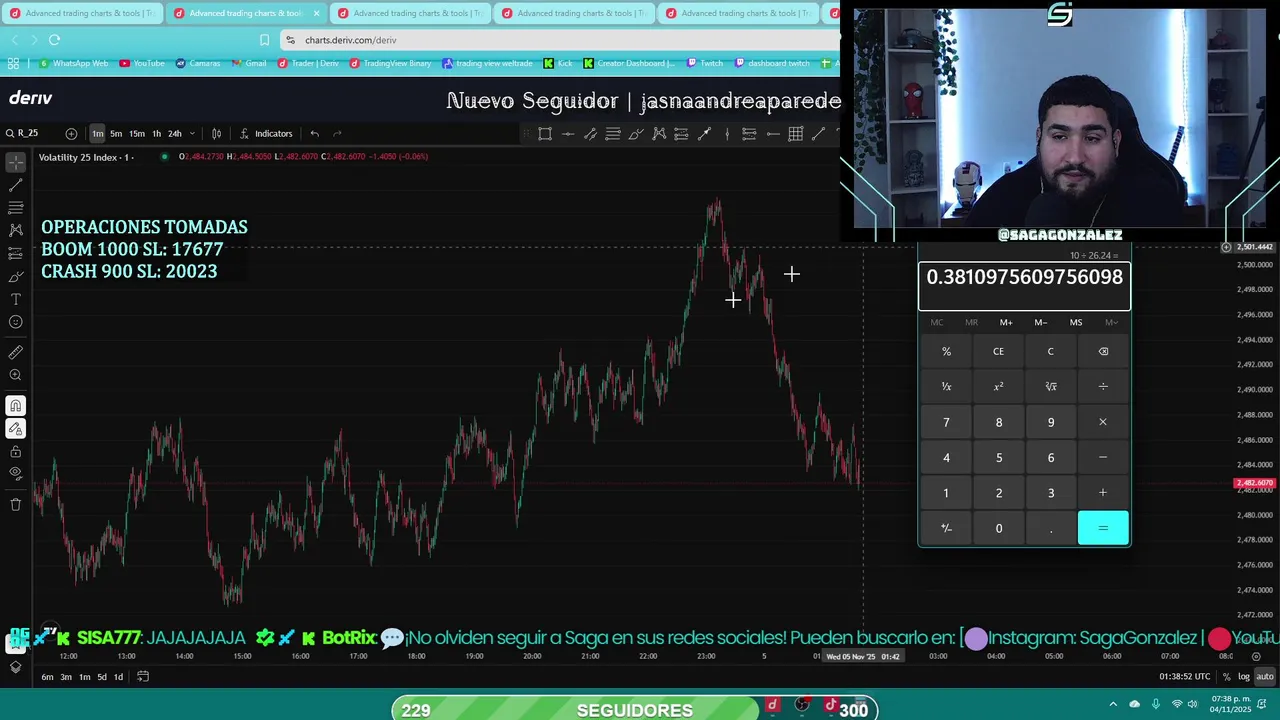Image resolution: width=1280 pixels, height=720 pixels.
Task: Toggle lock all drawings
Action: tap(15, 452)
